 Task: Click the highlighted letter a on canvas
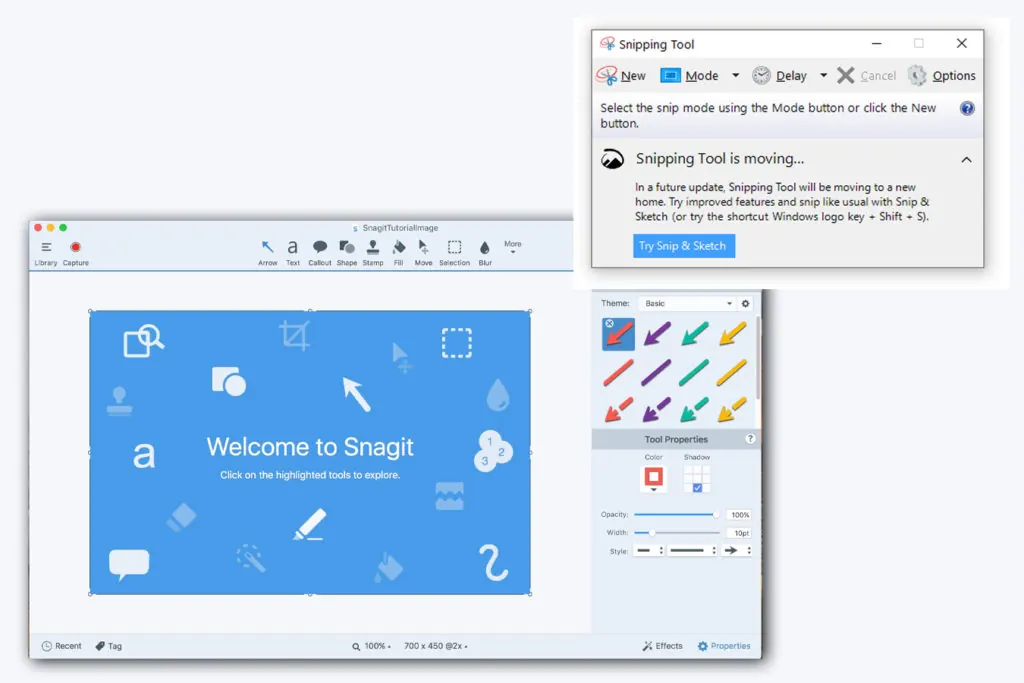144,454
